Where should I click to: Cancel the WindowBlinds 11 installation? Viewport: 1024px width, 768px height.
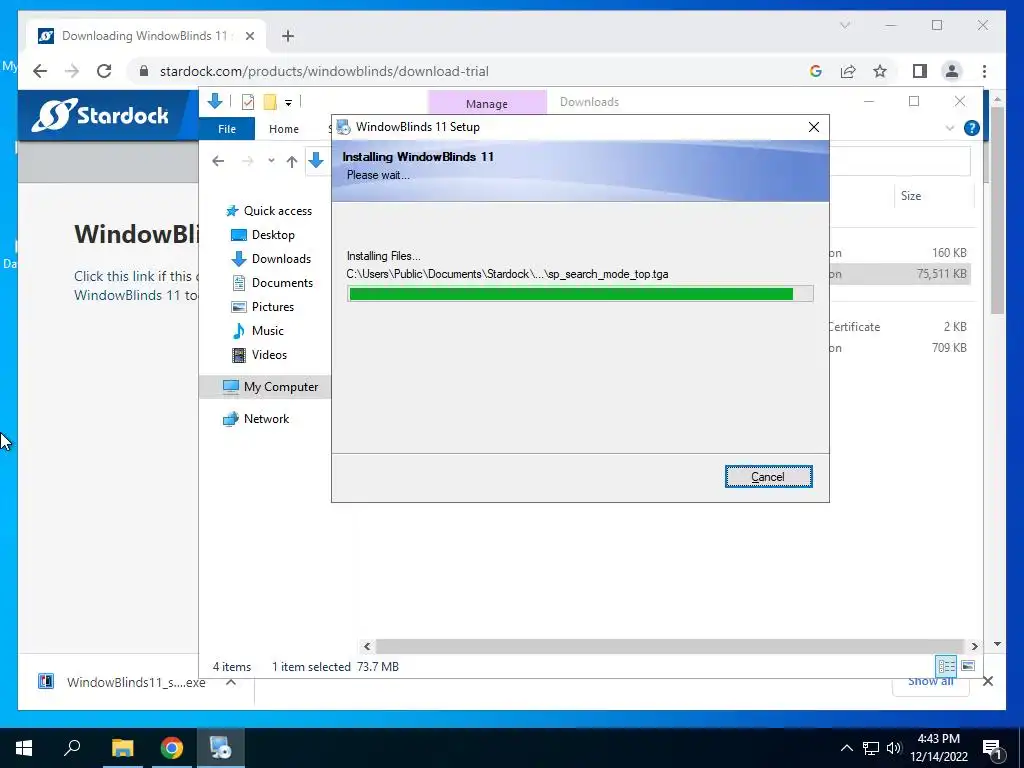(x=768, y=477)
